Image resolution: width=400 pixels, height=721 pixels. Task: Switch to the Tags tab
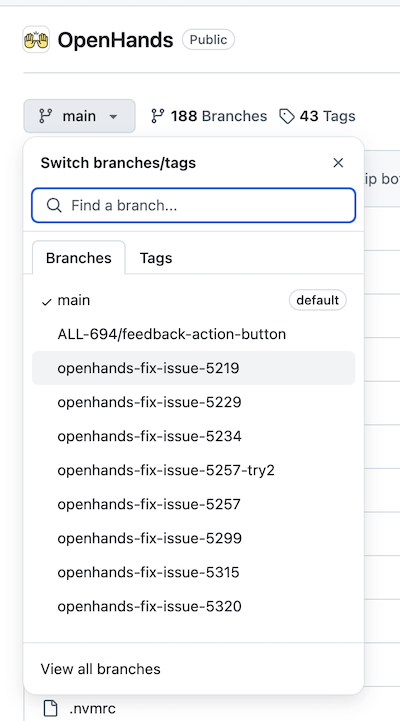[156, 258]
